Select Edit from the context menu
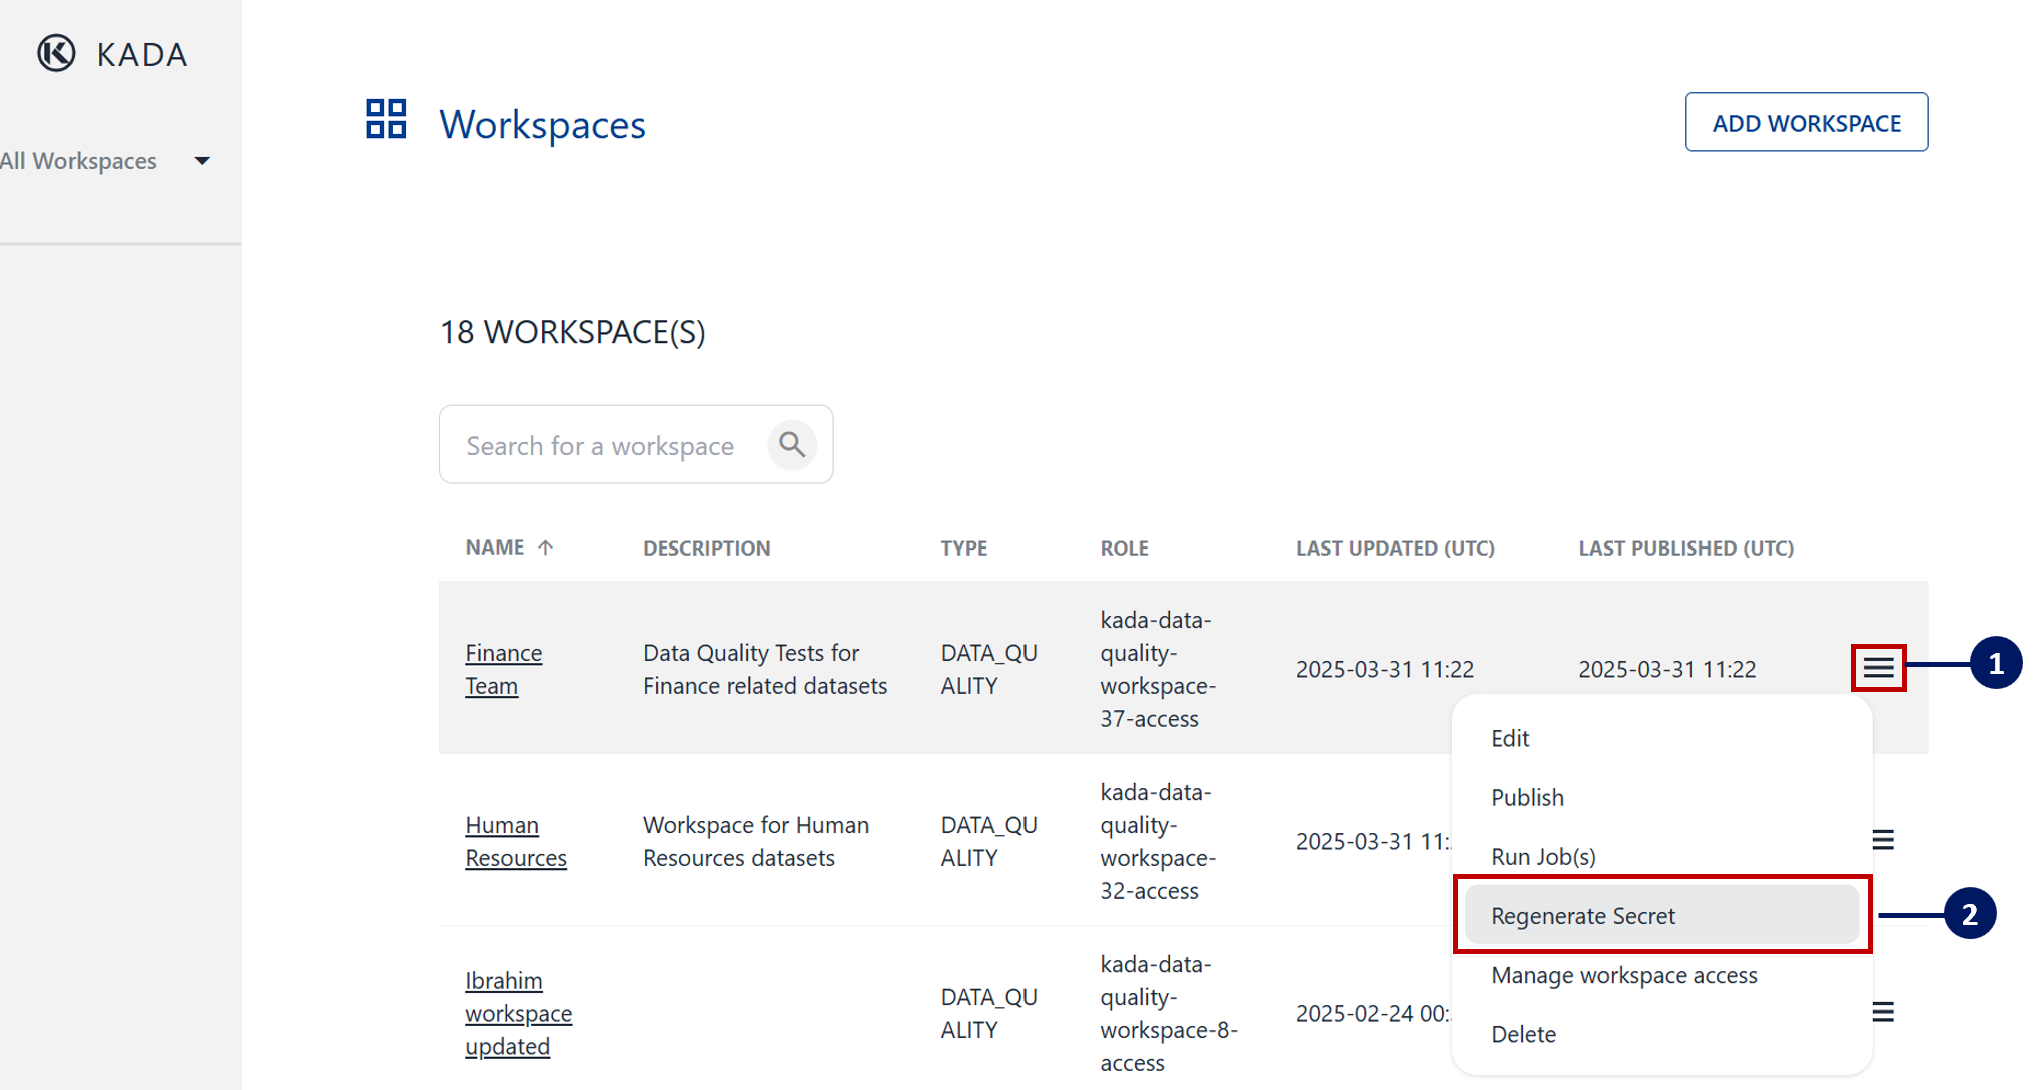The image size is (2040, 1090). (1510, 738)
